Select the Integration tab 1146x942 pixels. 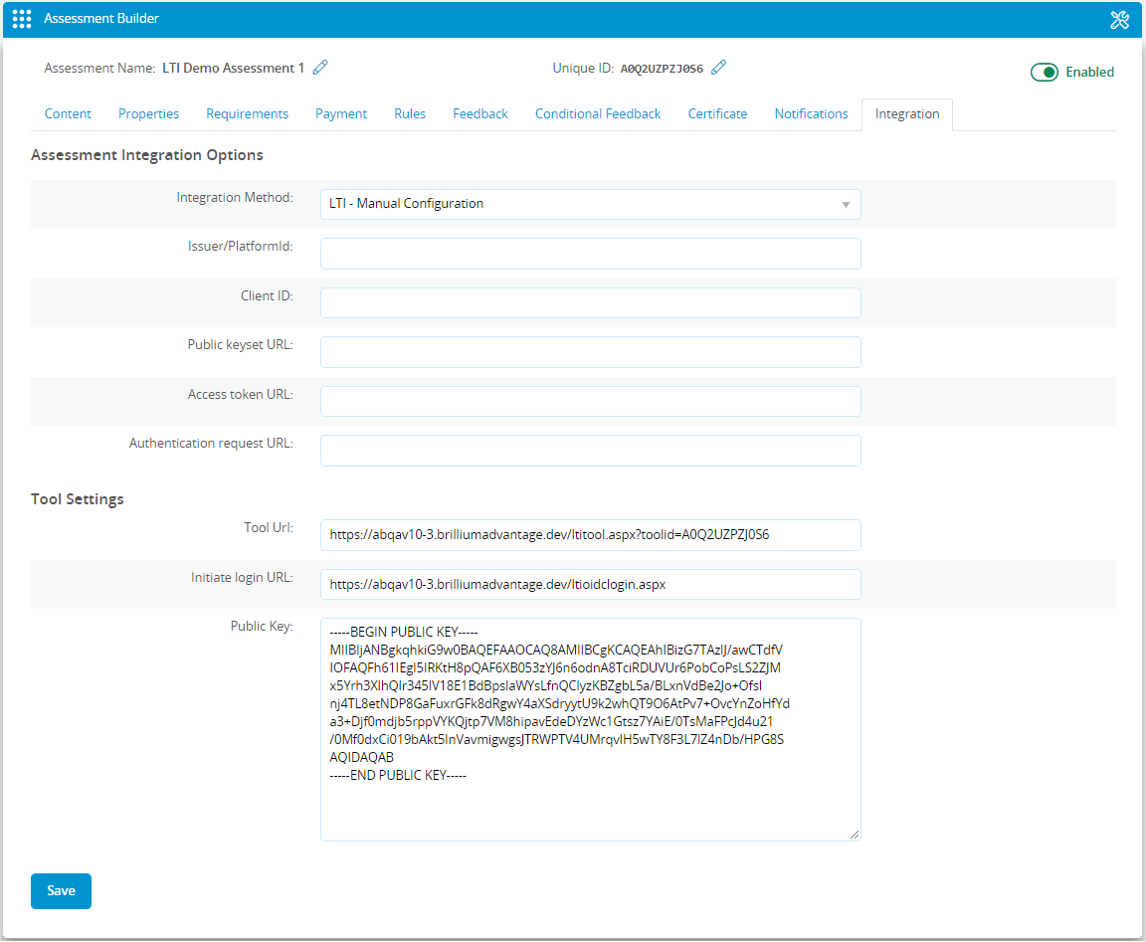click(907, 115)
